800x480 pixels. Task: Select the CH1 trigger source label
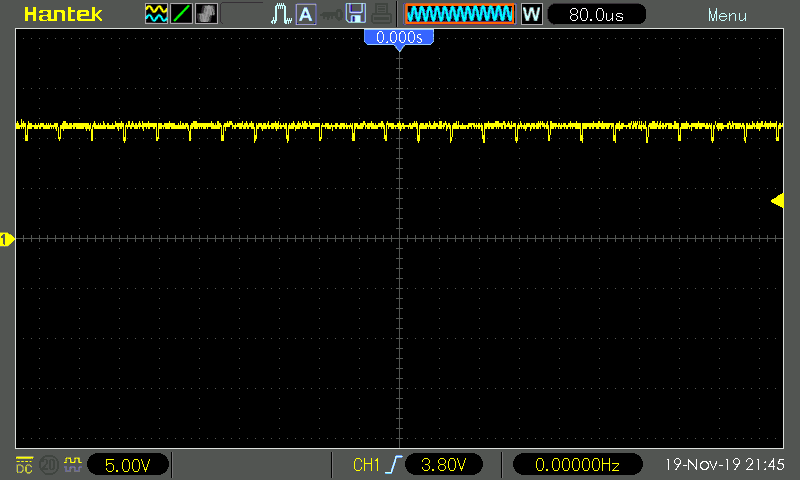click(366, 465)
